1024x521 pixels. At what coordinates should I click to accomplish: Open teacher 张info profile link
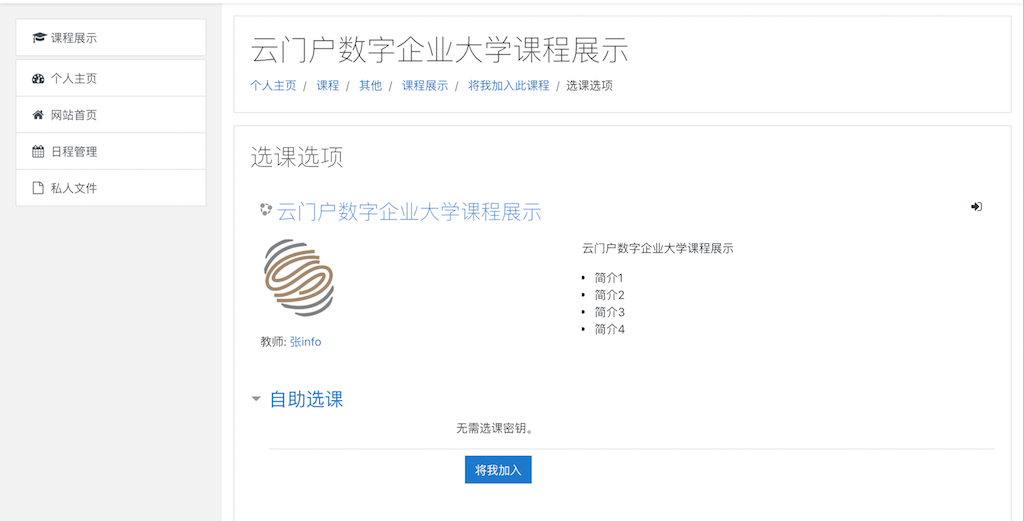coord(306,342)
